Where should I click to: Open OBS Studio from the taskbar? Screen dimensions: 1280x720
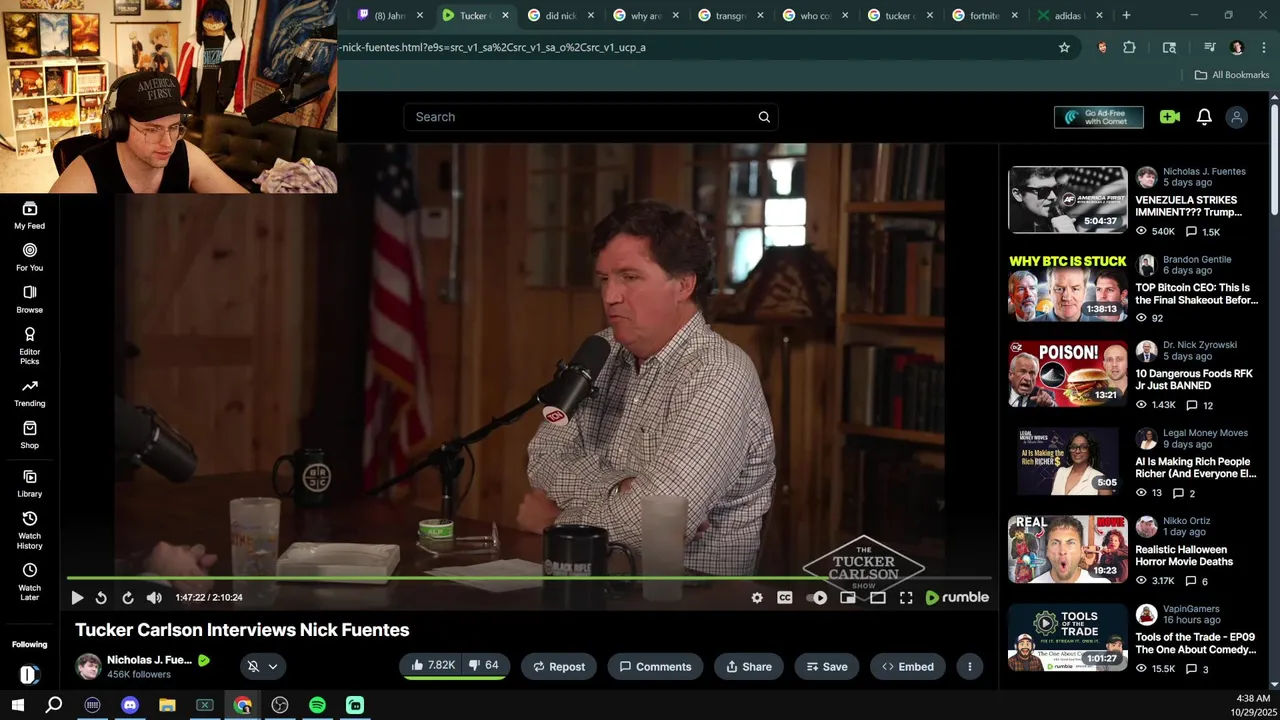[280, 705]
